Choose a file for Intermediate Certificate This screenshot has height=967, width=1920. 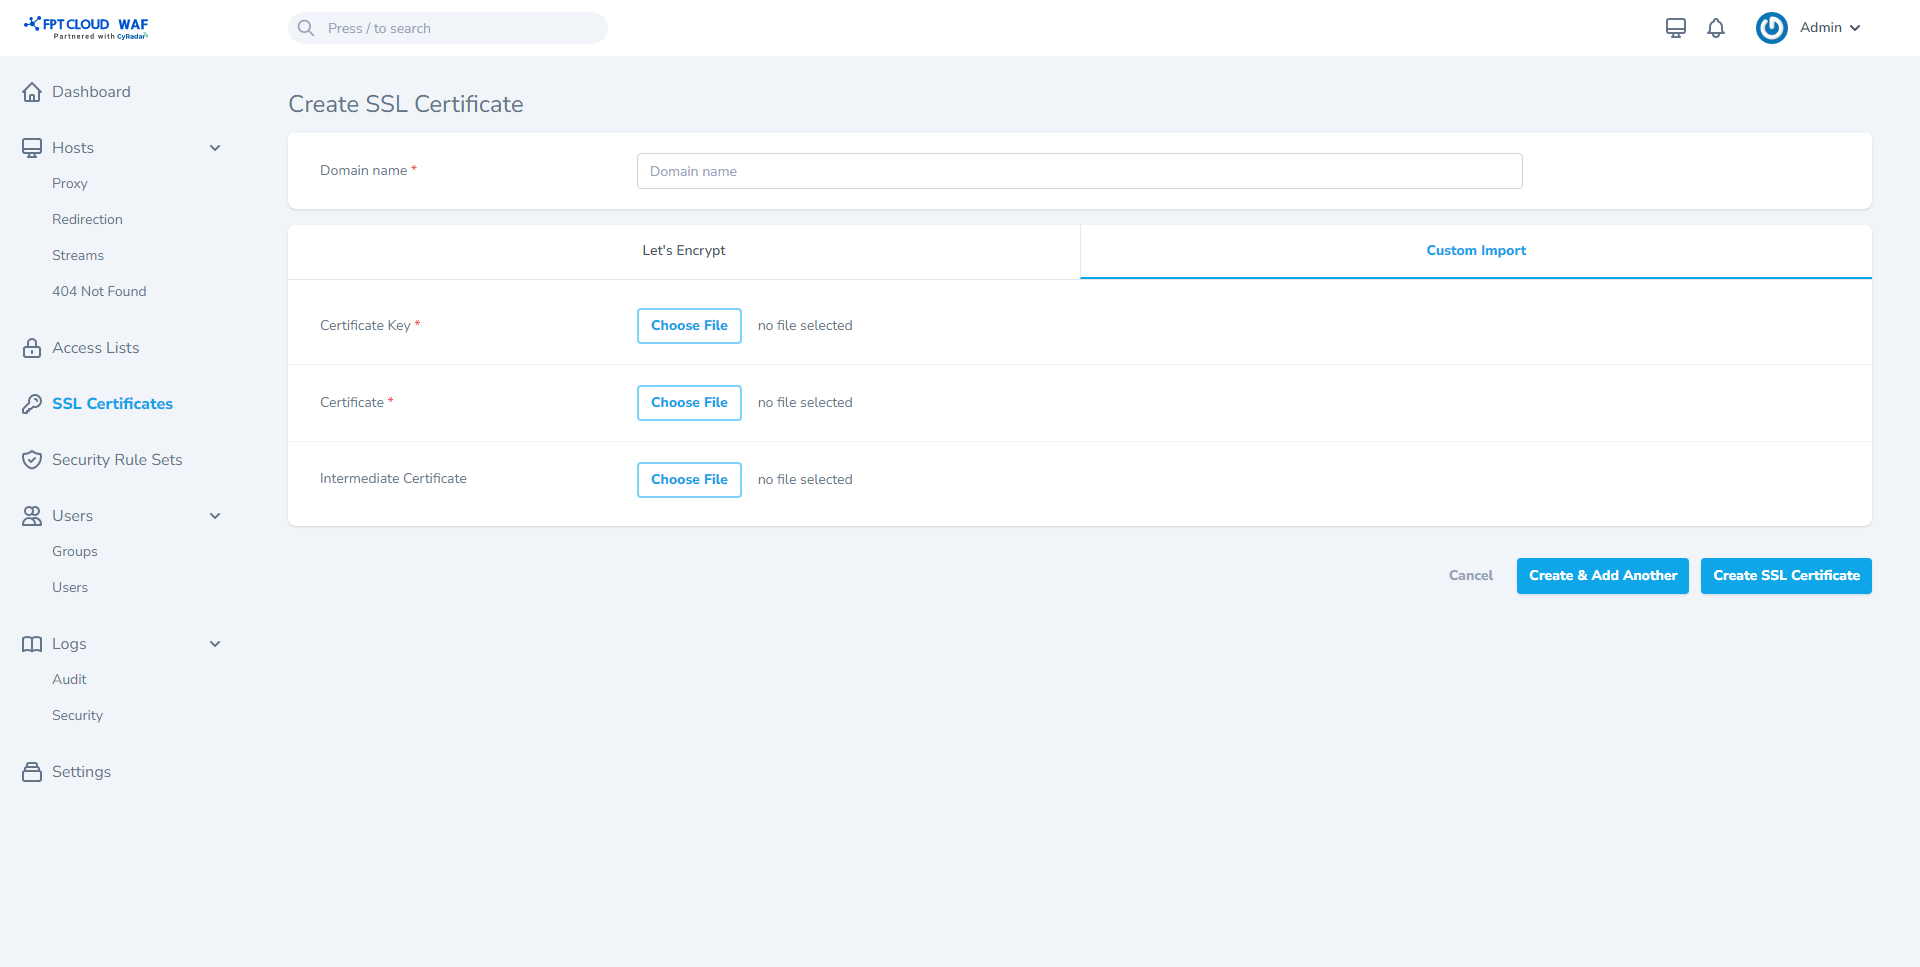coord(689,480)
